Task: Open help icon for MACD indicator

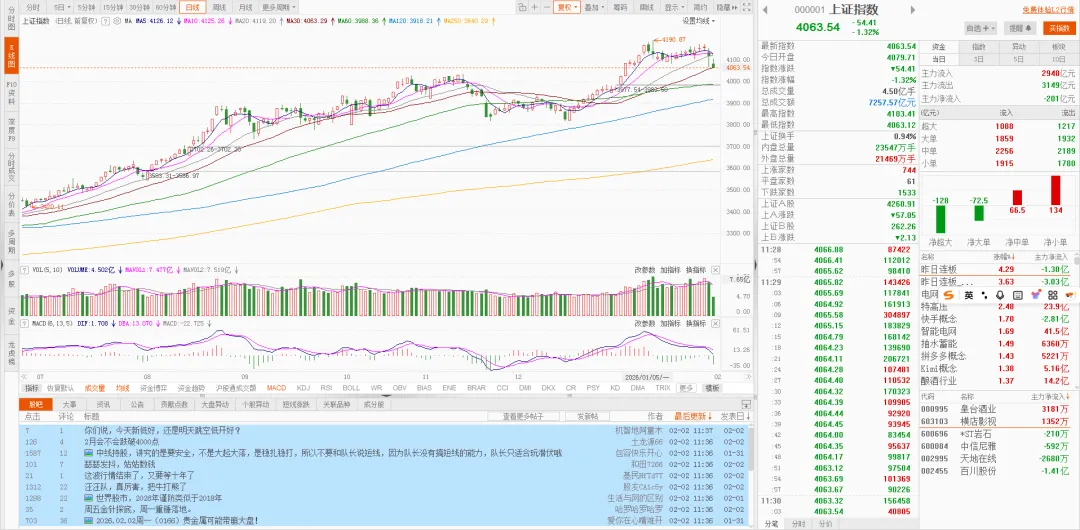Action: [25, 323]
